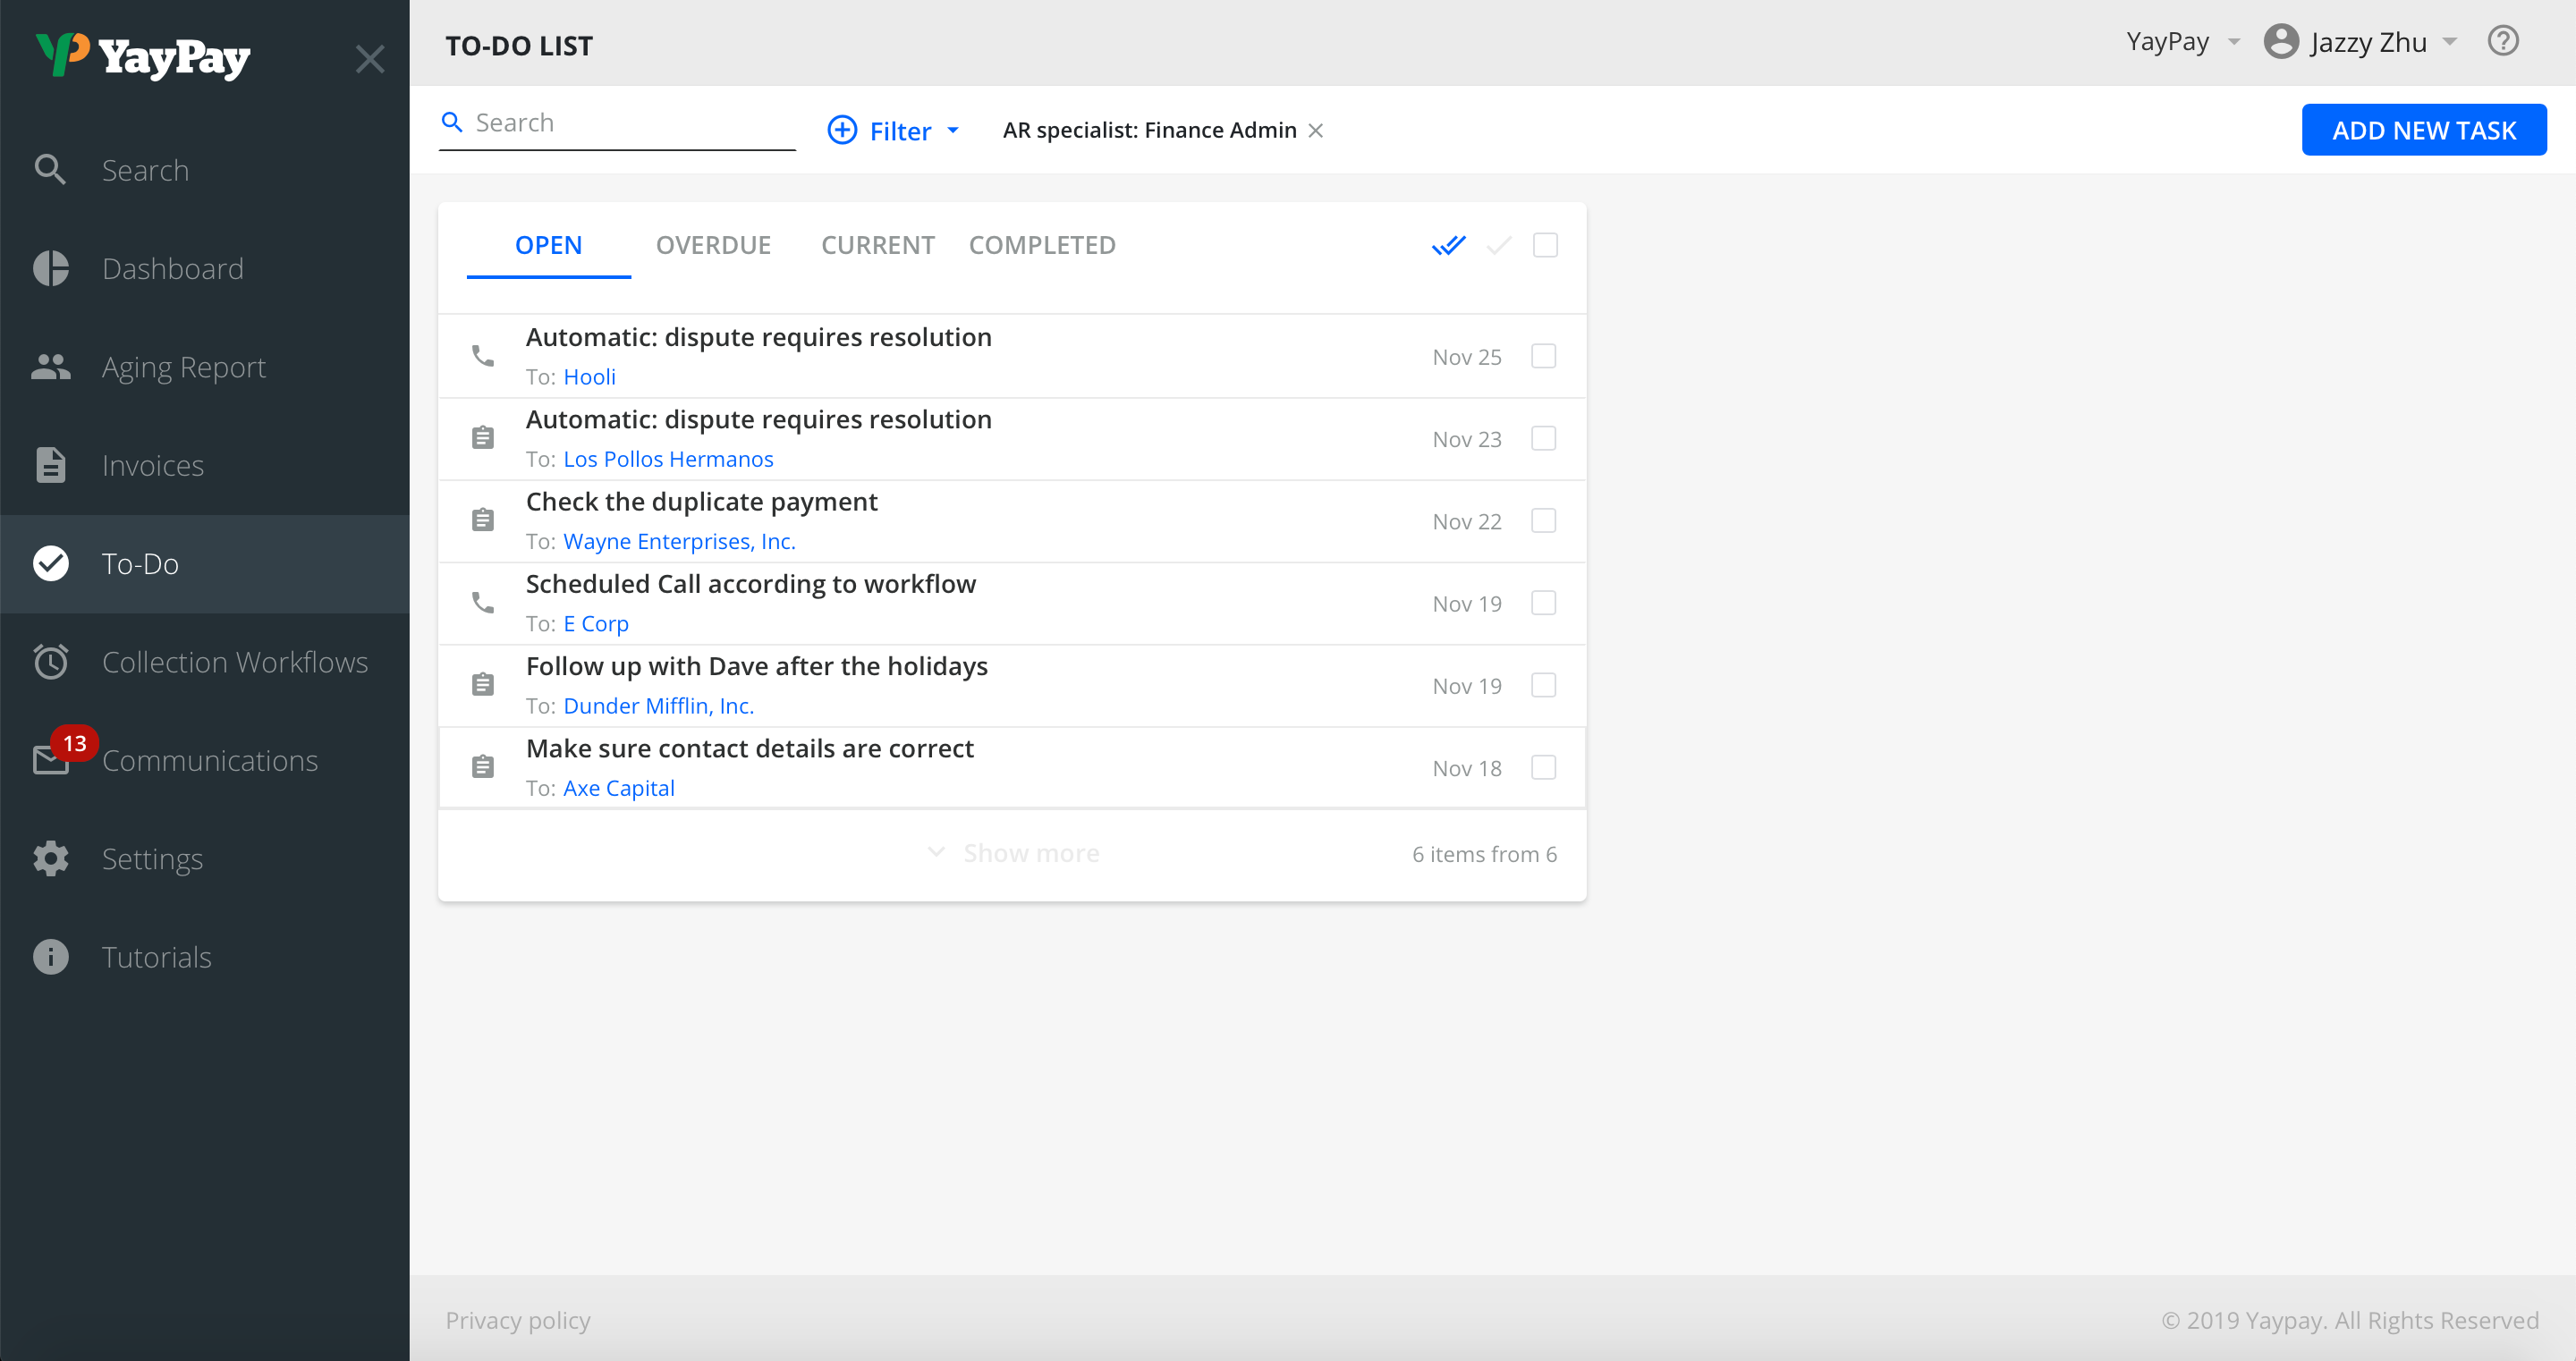Viewport: 2576px width, 1361px height.
Task: Open the Axe Capital customer link
Action: click(619, 788)
